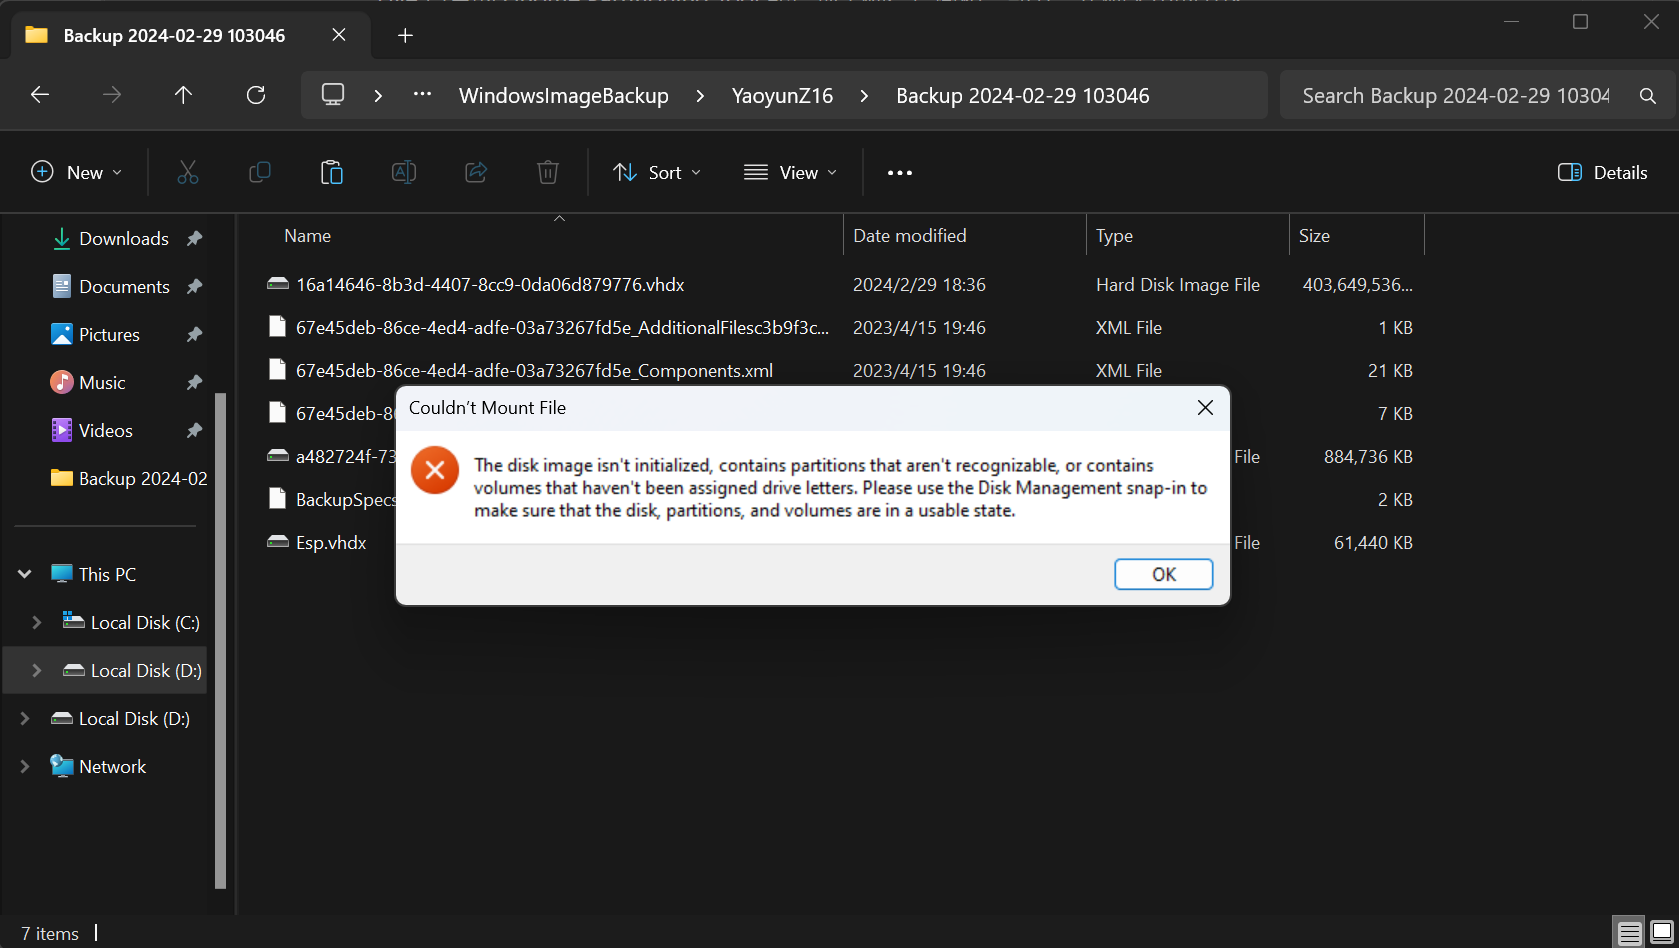Image resolution: width=1679 pixels, height=948 pixels.
Task: Refresh the current folder view
Action: tap(256, 95)
